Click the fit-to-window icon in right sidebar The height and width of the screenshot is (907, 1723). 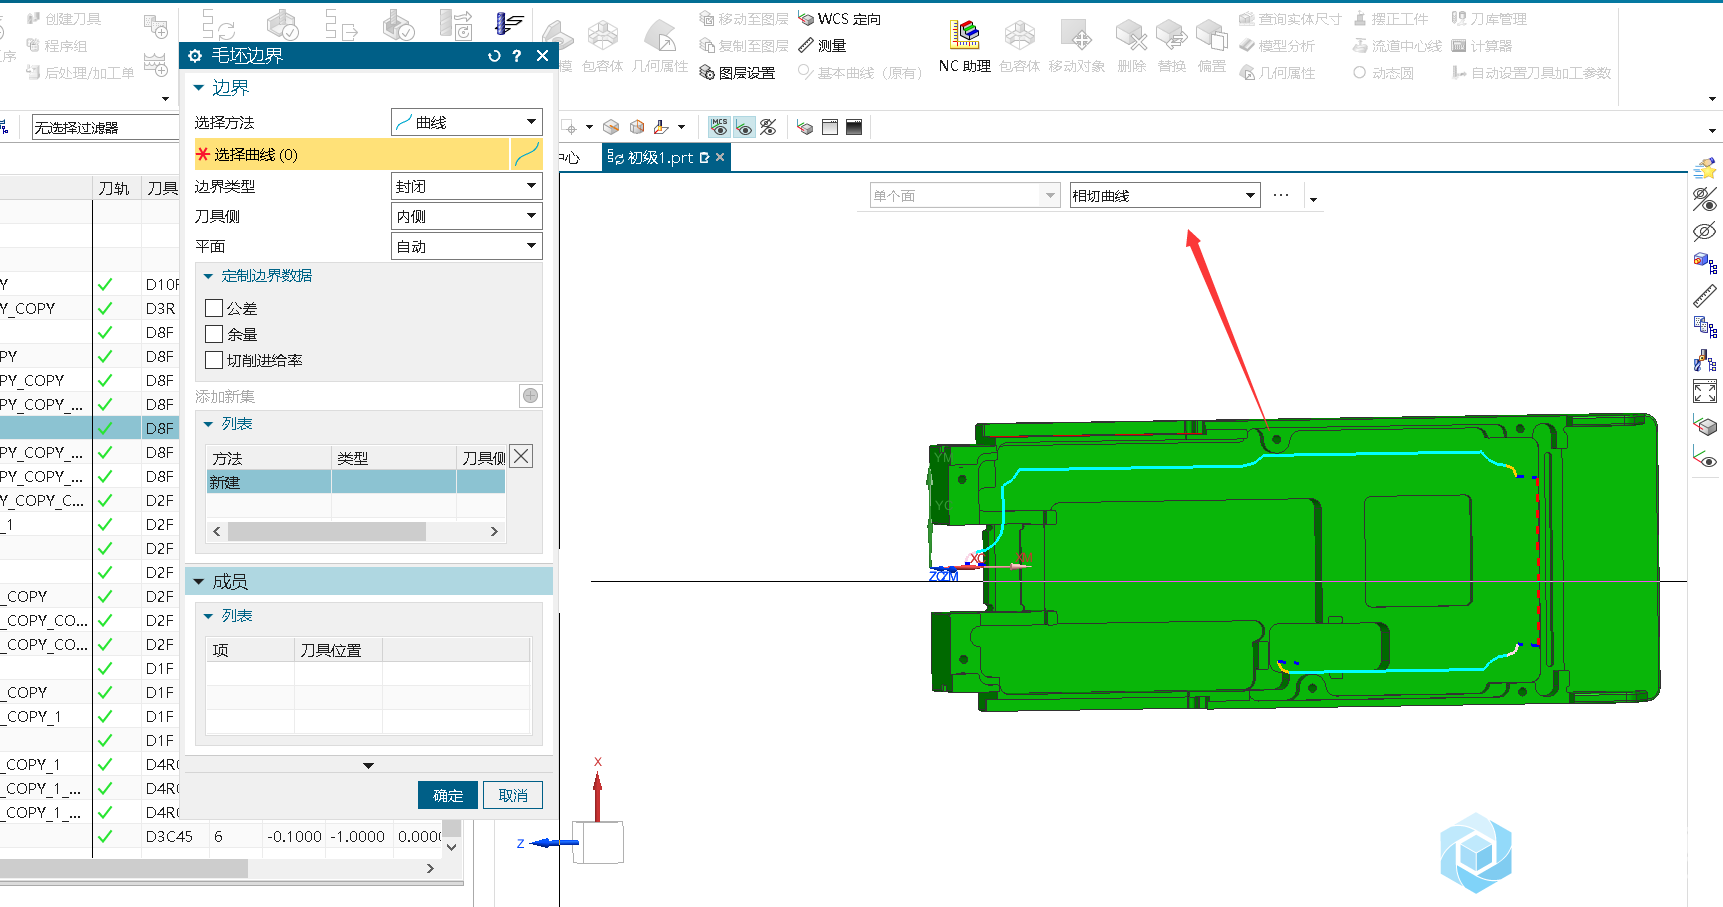pos(1705,391)
